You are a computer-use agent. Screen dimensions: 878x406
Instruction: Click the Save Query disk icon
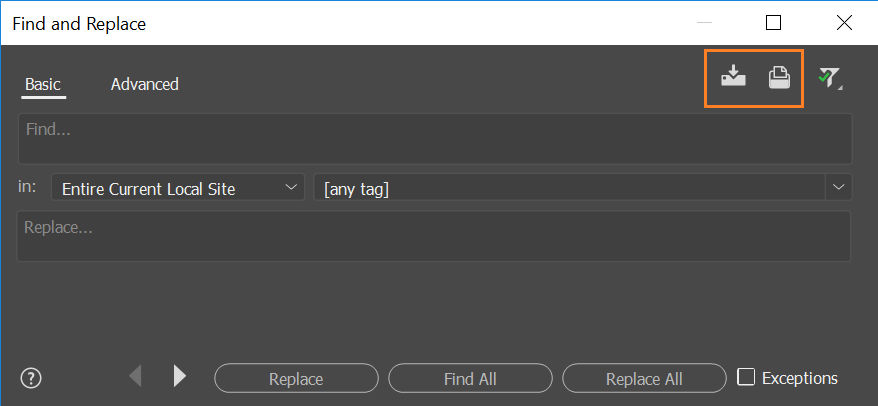[x=779, y=77]
